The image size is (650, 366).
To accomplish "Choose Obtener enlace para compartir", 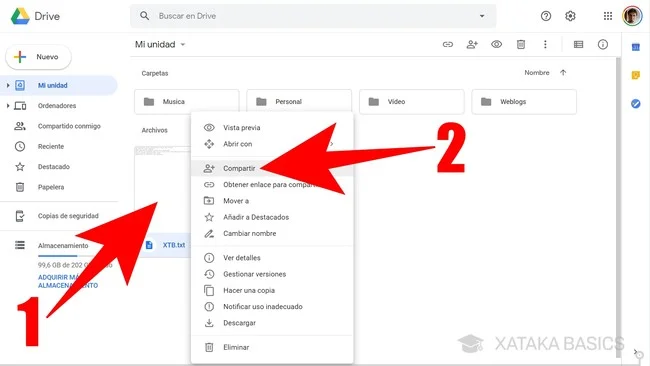I will [x=272, y=184].
